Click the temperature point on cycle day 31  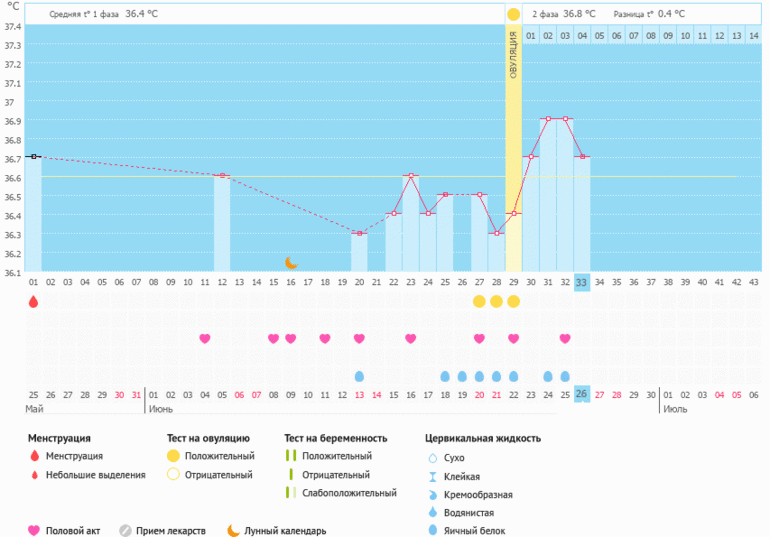548,119
